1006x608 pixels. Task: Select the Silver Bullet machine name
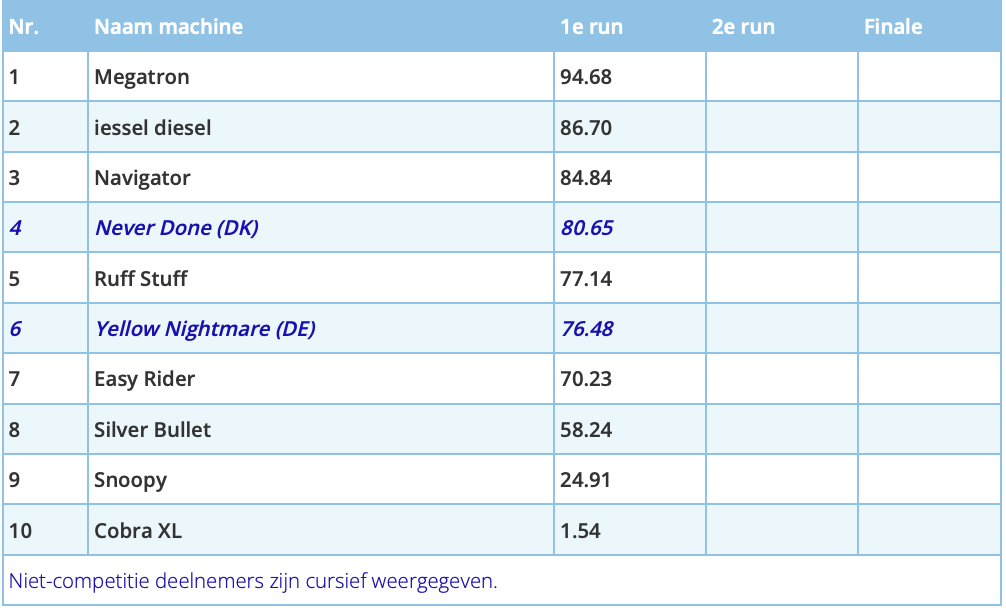tap(152, 430)
